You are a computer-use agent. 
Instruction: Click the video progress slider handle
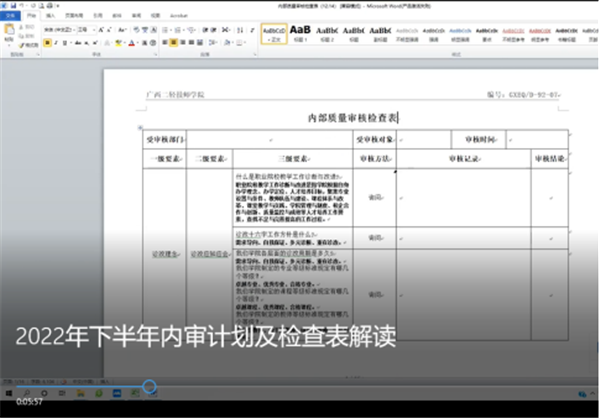click(x=149, y=386)
